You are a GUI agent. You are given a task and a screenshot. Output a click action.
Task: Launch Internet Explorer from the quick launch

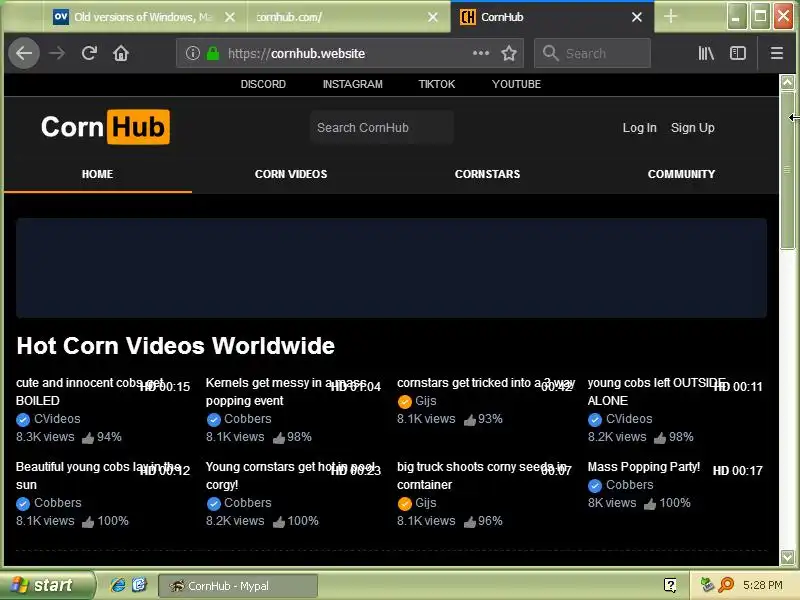coord(118,585)
